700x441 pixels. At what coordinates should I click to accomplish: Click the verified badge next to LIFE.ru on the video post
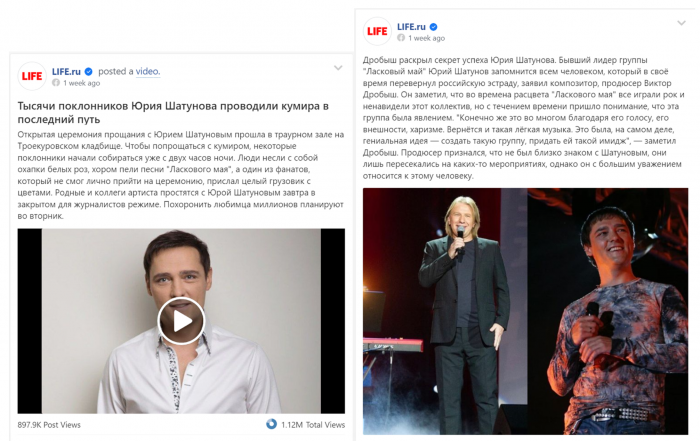pos(88,71)
